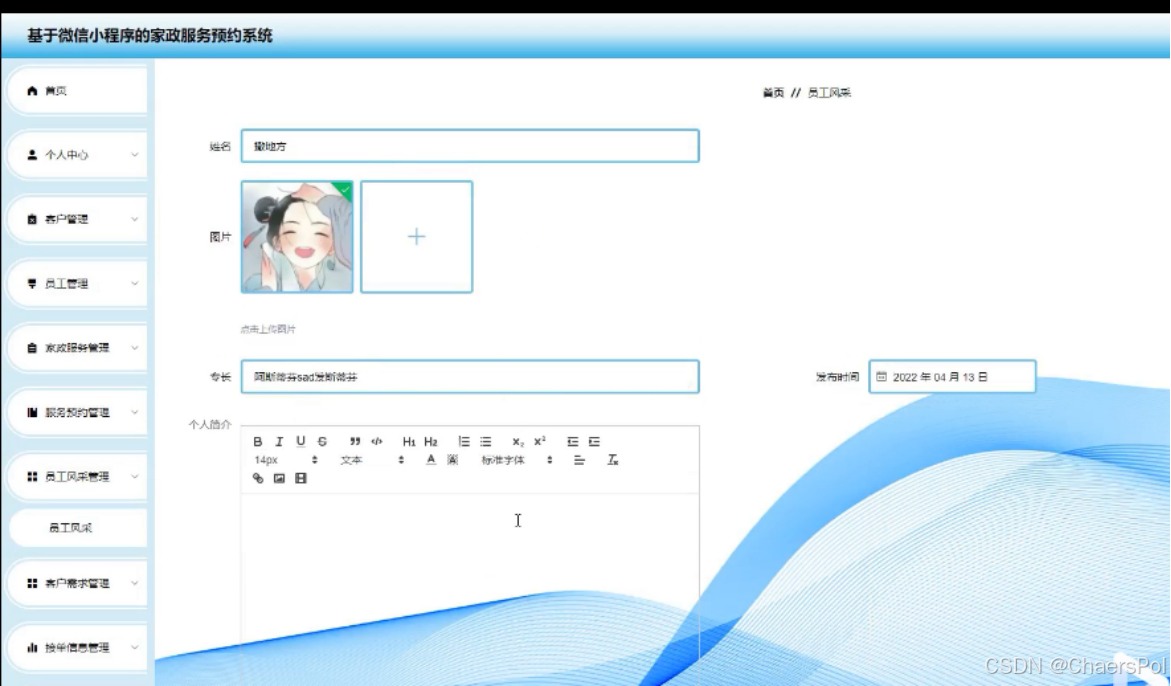Apply superscript formatting
1171x686 pixels.
tap(540, 441)
